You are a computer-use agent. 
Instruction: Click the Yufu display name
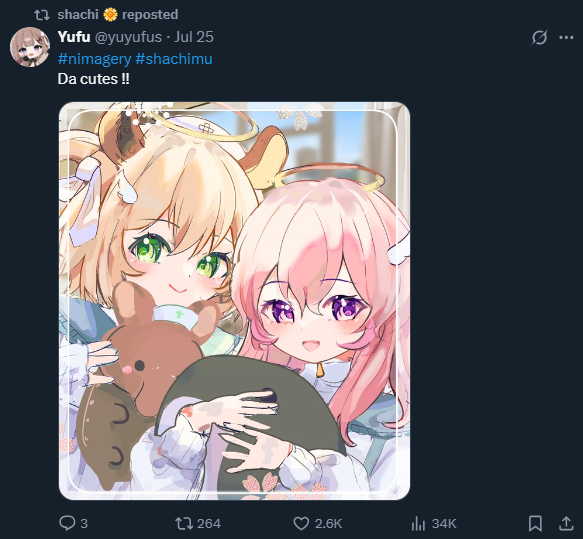click(74, 37)
